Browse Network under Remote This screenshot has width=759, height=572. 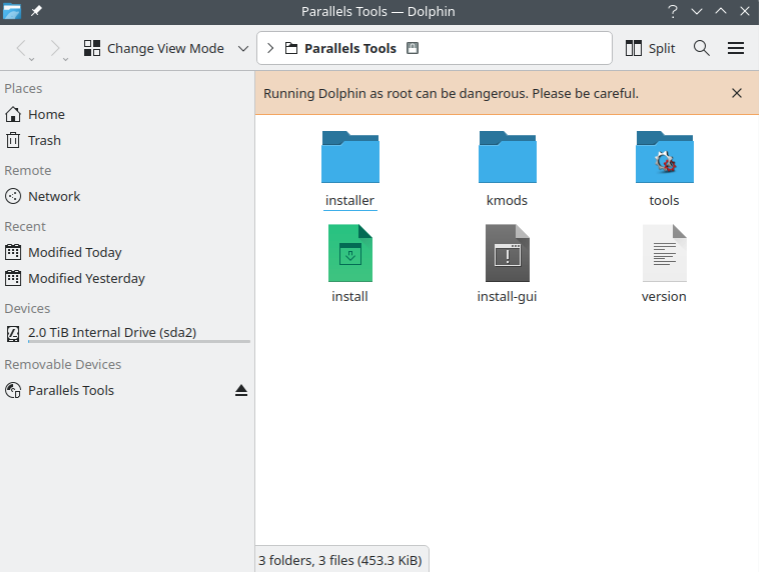pos(54,197)
